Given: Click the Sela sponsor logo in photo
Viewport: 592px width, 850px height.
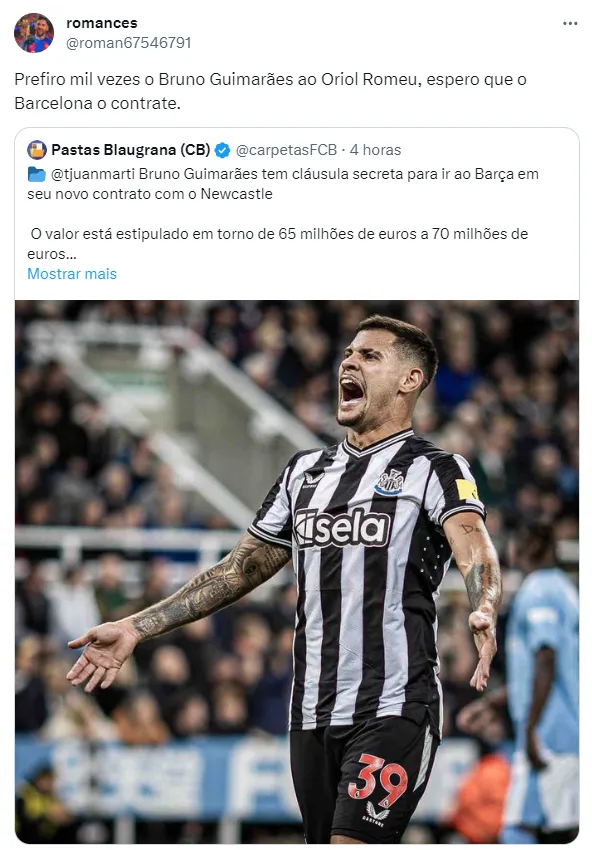Looking at the screenshot, I should coord(342,527).
